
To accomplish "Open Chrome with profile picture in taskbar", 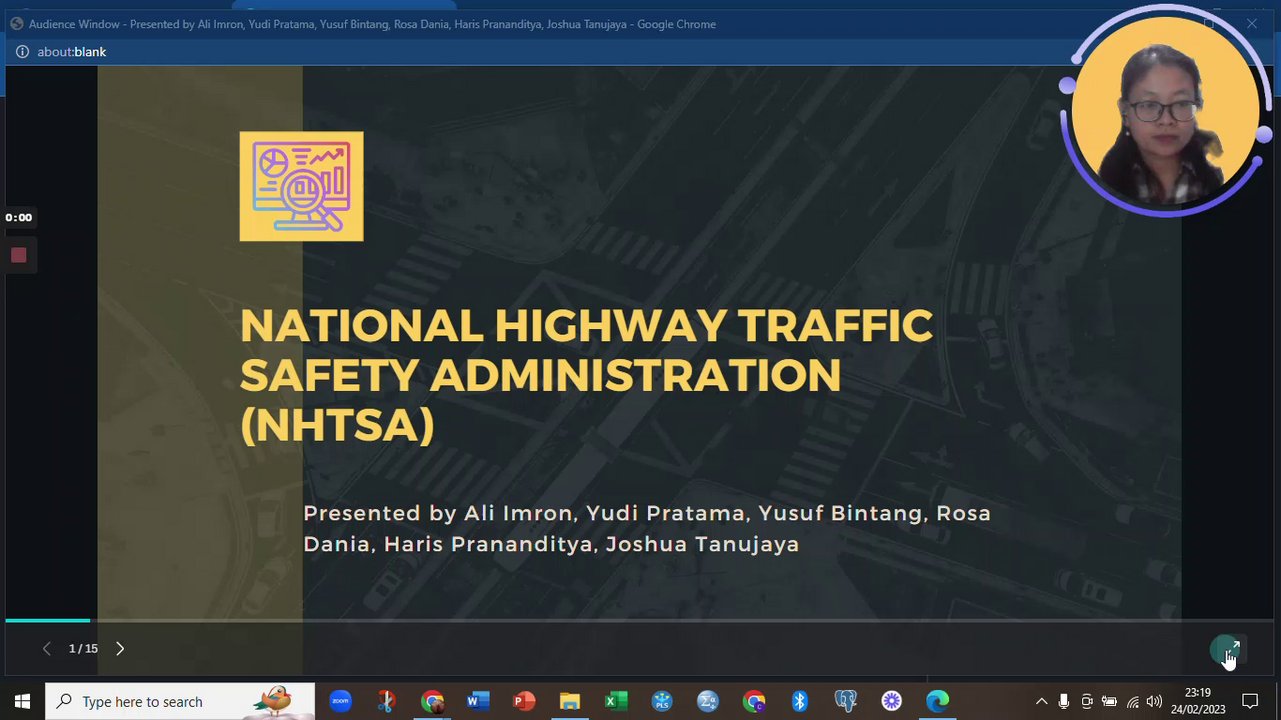I will (432, 701).
